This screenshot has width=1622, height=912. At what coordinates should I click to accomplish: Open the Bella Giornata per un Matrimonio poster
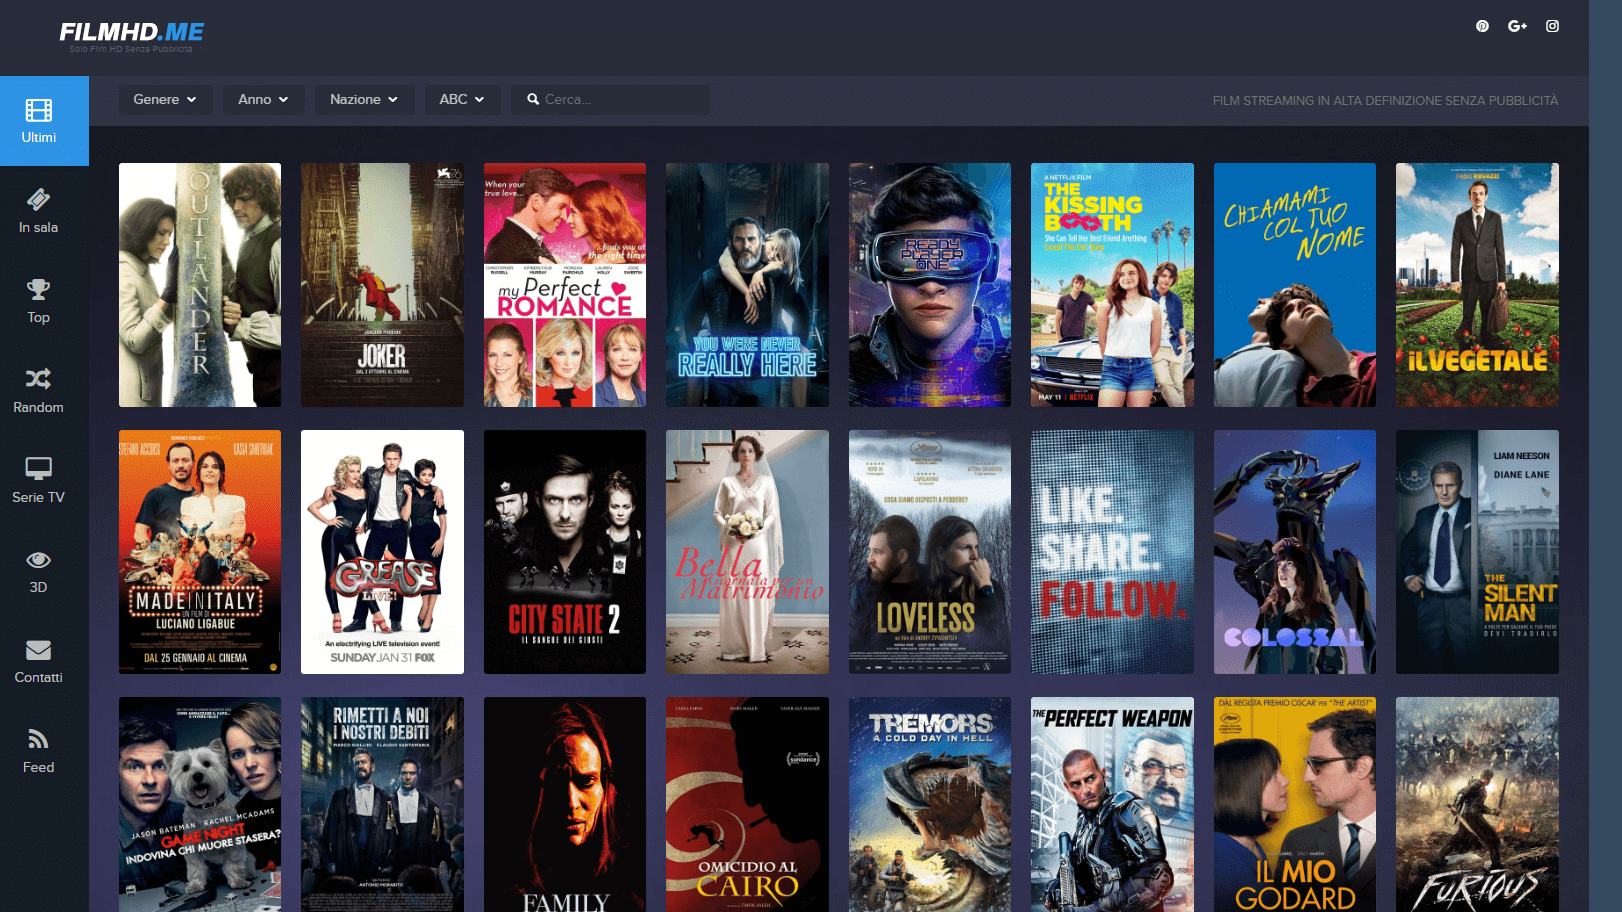pos(747,552)
